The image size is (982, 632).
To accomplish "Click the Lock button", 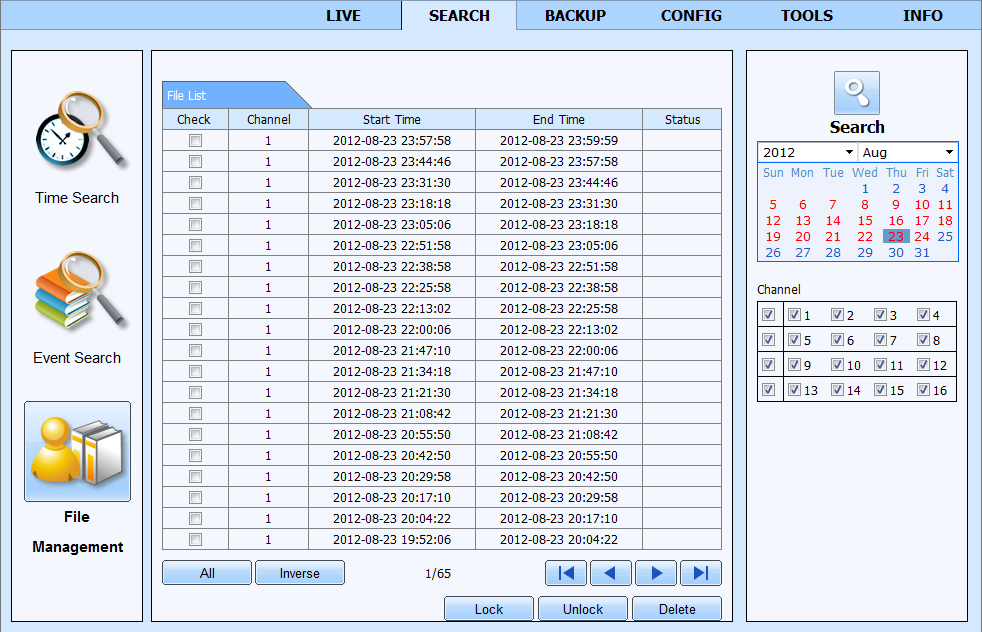I will [489, 609].
